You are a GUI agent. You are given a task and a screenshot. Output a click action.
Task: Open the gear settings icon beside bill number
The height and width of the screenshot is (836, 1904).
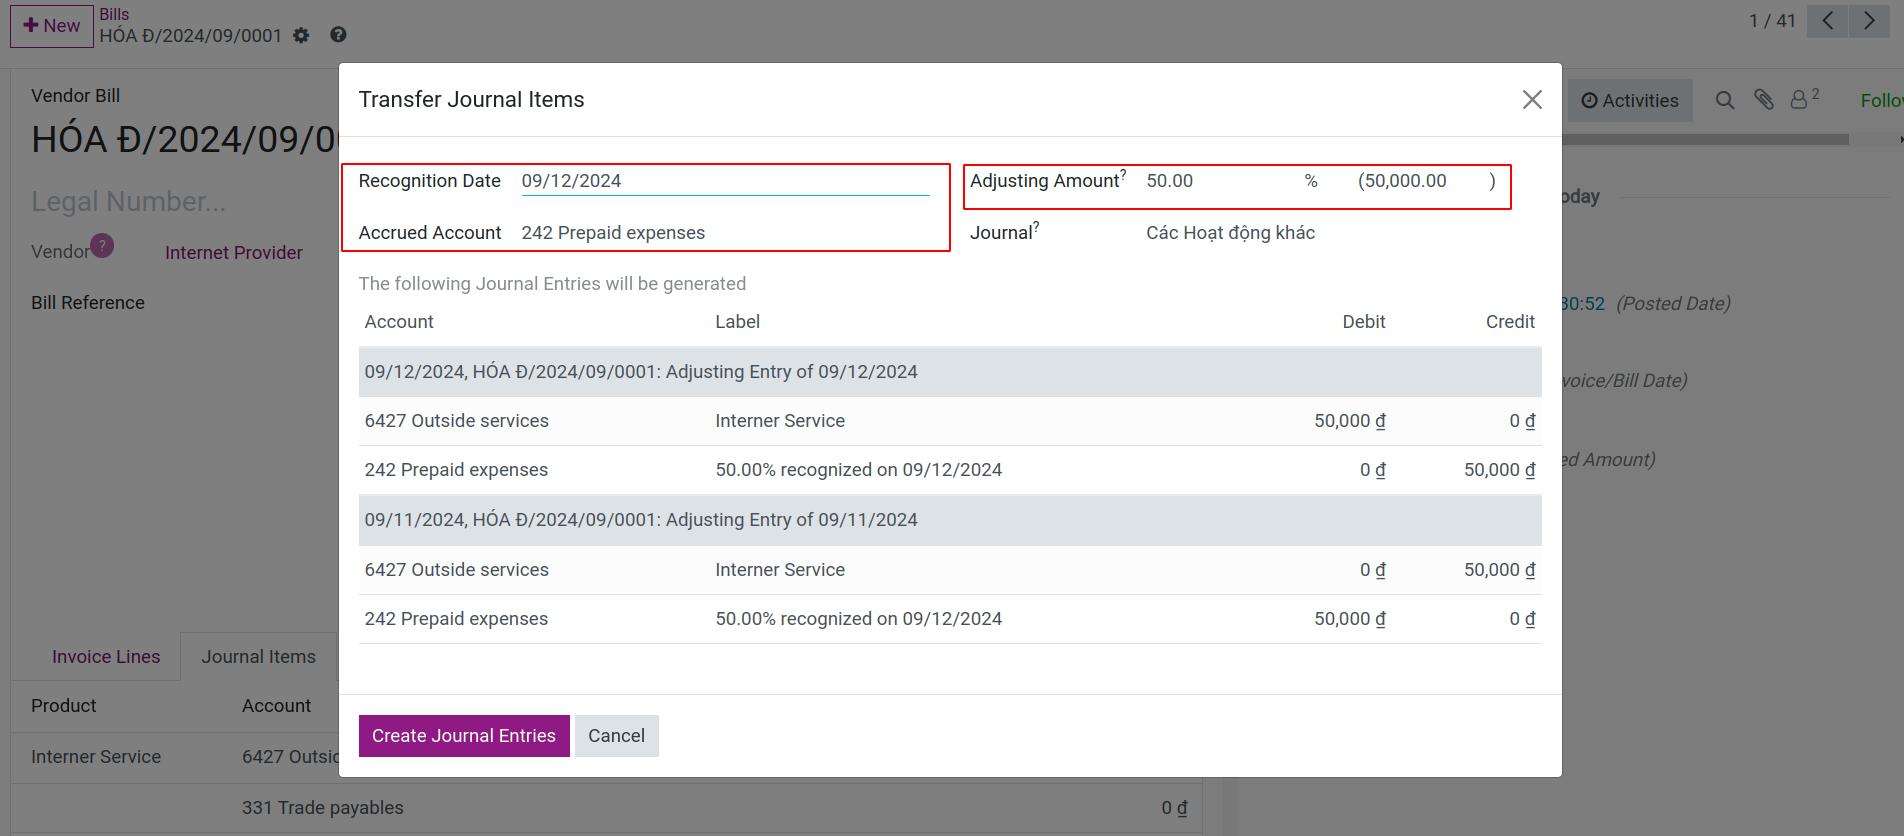coord(301,36)
